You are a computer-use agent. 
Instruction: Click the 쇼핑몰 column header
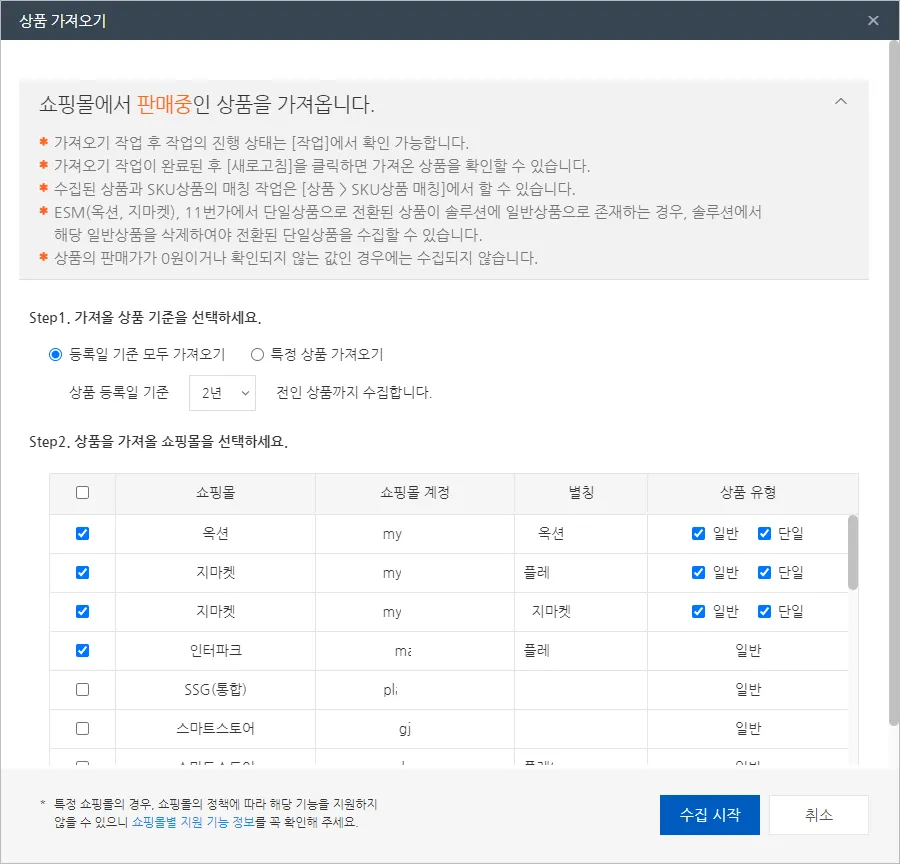215,493
